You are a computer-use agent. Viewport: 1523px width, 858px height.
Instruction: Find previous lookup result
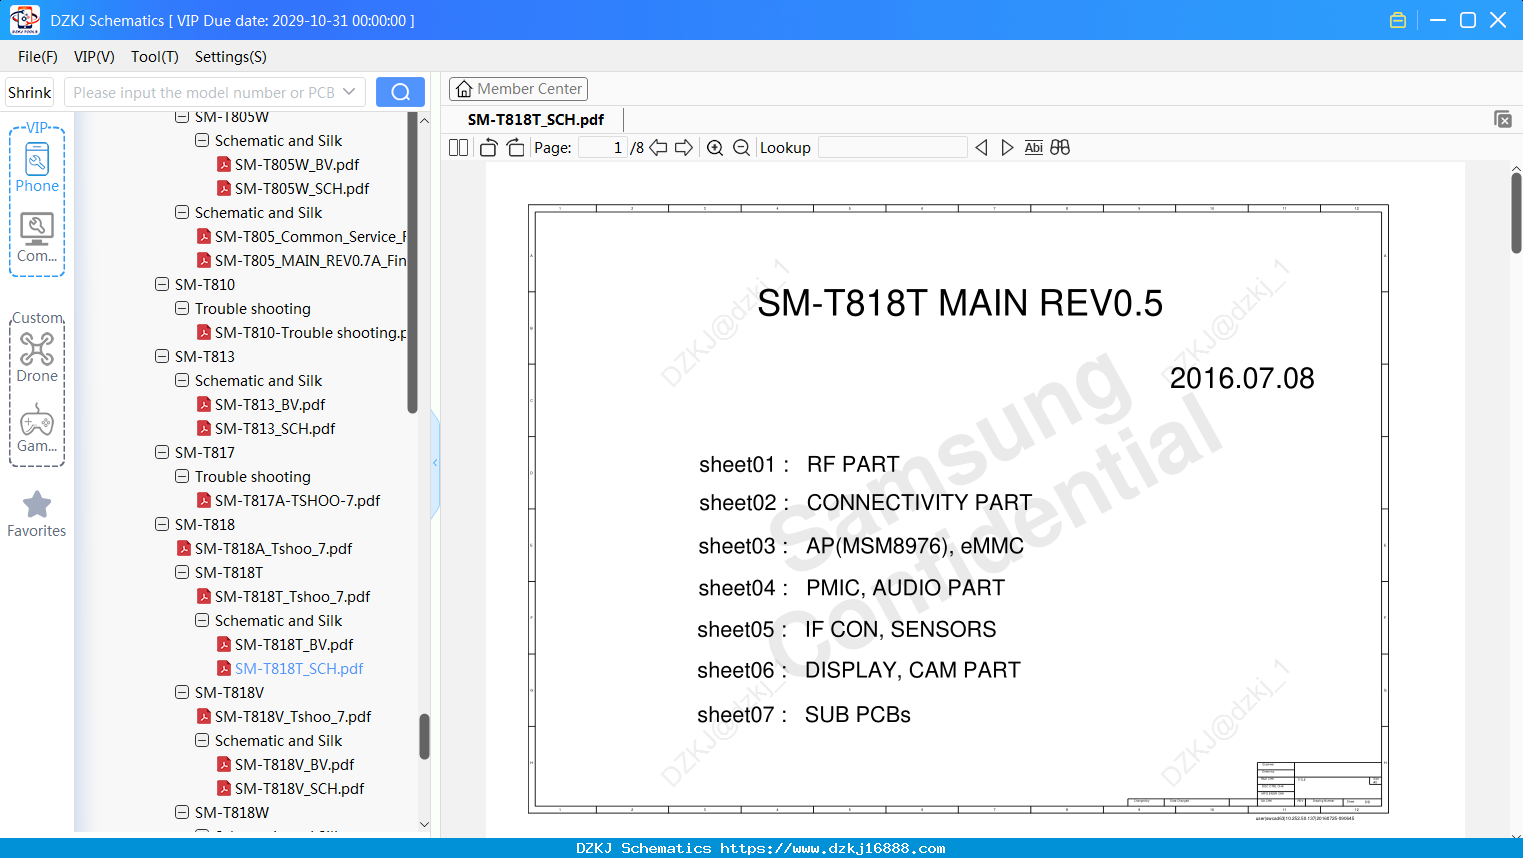(x=981, y=147)
